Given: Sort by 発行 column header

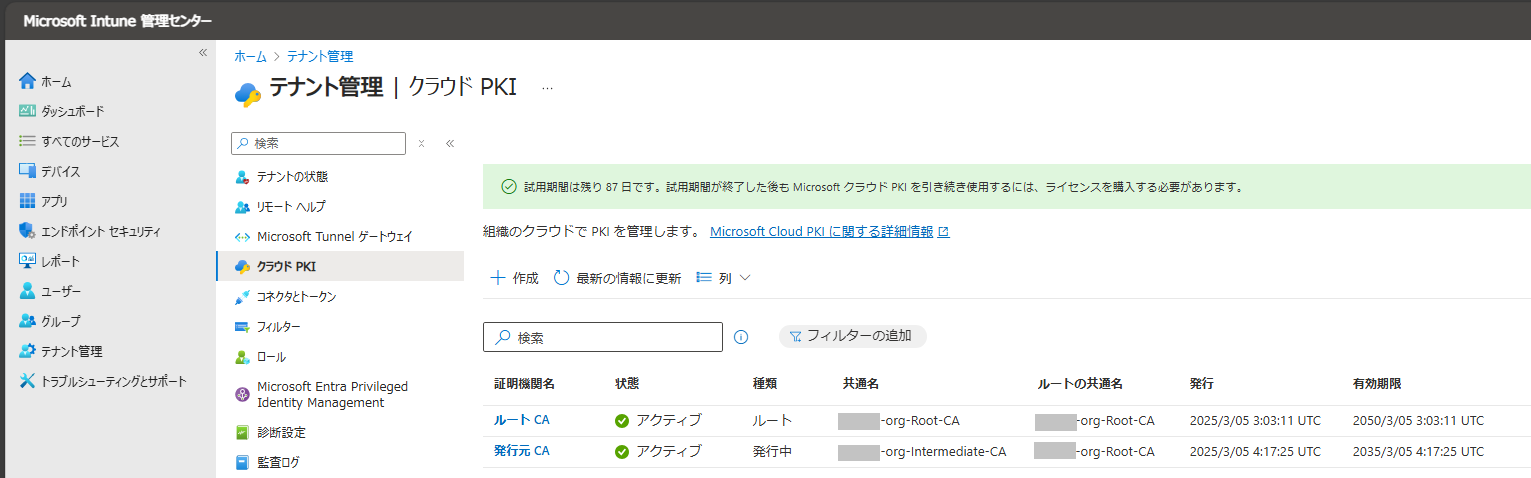Looking at the screenshot, I should click(1202, 384).
